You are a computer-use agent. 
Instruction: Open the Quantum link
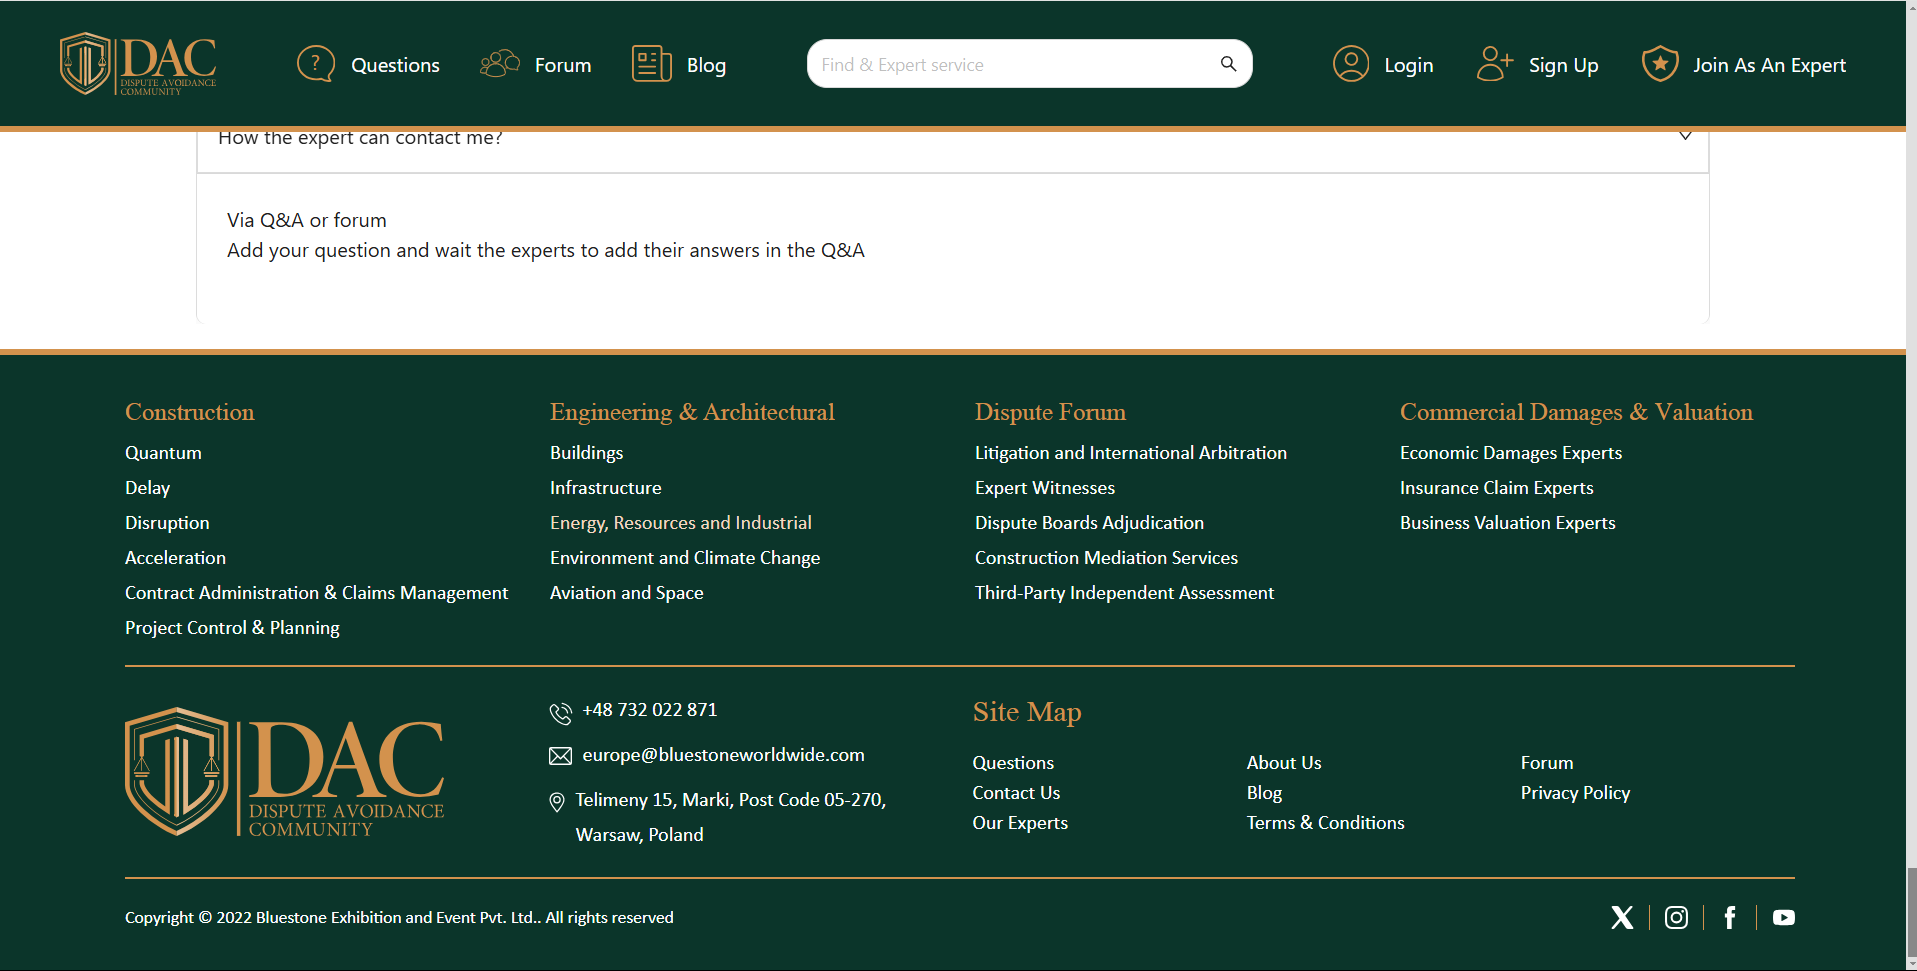click(163, 453)
